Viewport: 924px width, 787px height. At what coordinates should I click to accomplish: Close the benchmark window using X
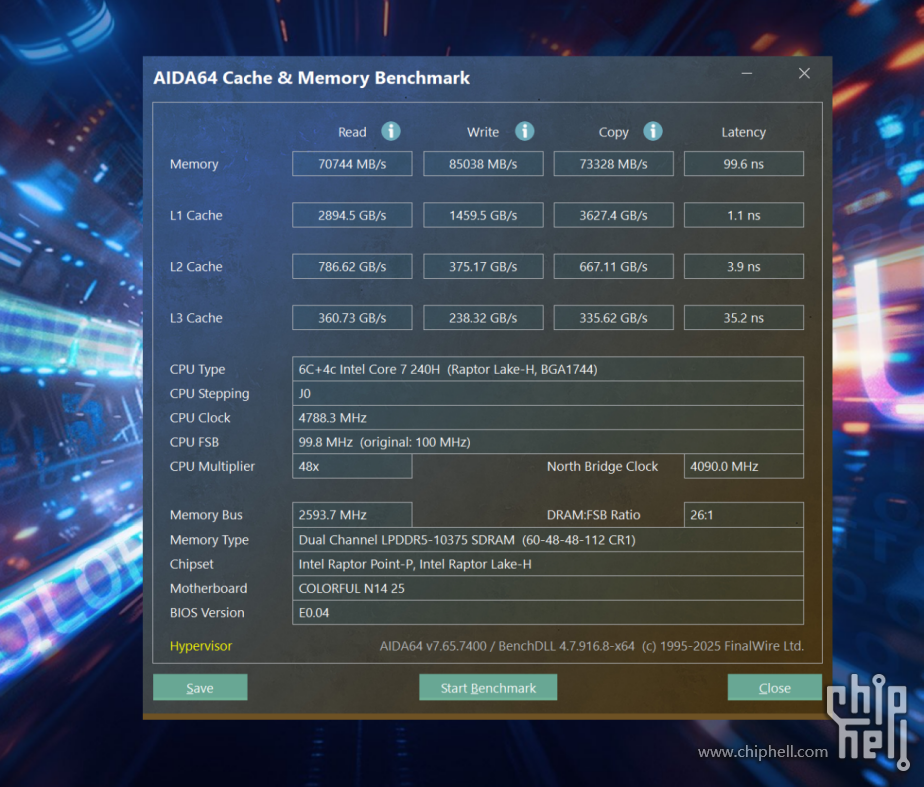804,73
